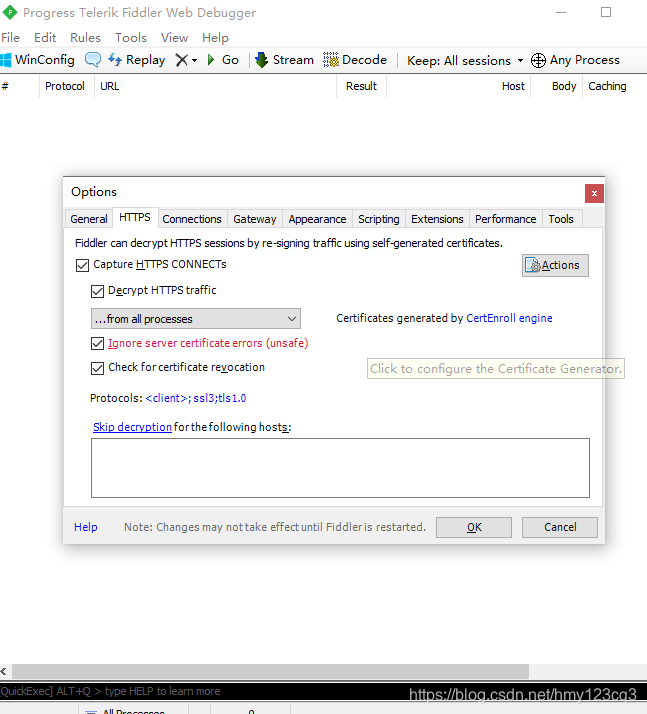Open the Help link in Options
Image resolution: width=647 pixels, height=714 pixels.
[86, 527]
